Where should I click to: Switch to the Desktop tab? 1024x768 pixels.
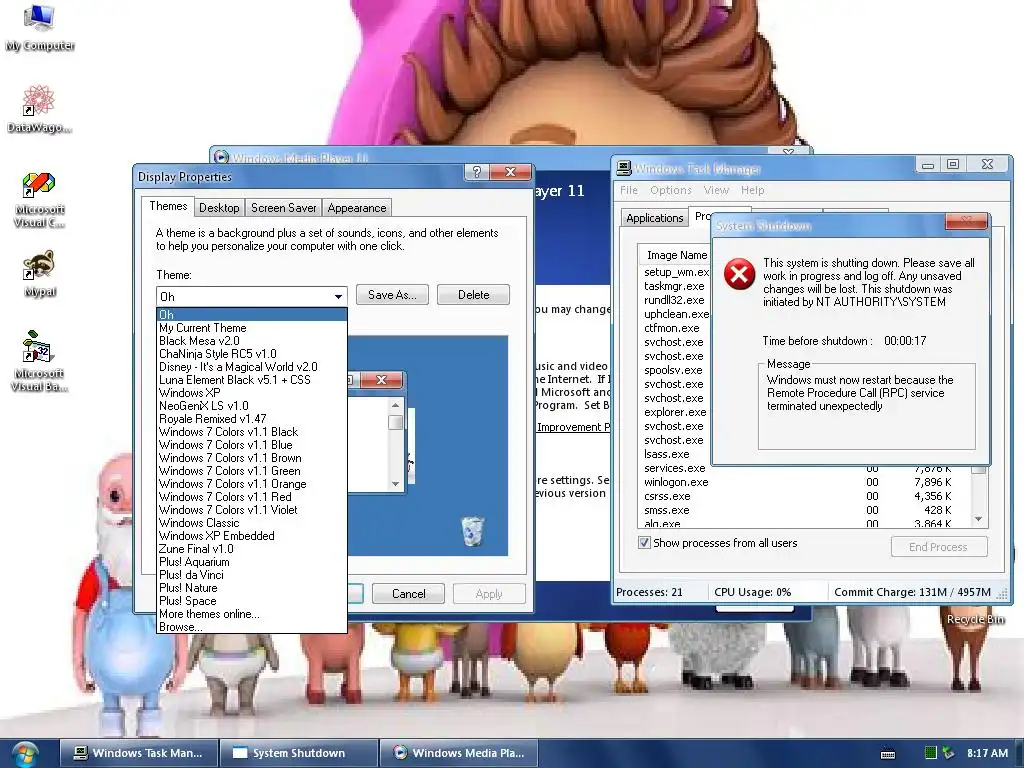(219, 208)
